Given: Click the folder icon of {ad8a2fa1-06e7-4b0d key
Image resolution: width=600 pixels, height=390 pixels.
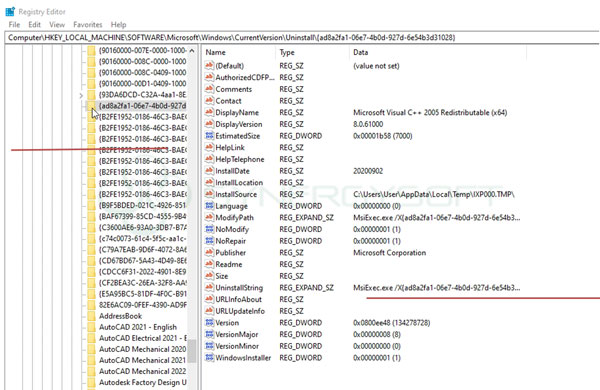Looking at the screenshot, I should tap(91, 106).
